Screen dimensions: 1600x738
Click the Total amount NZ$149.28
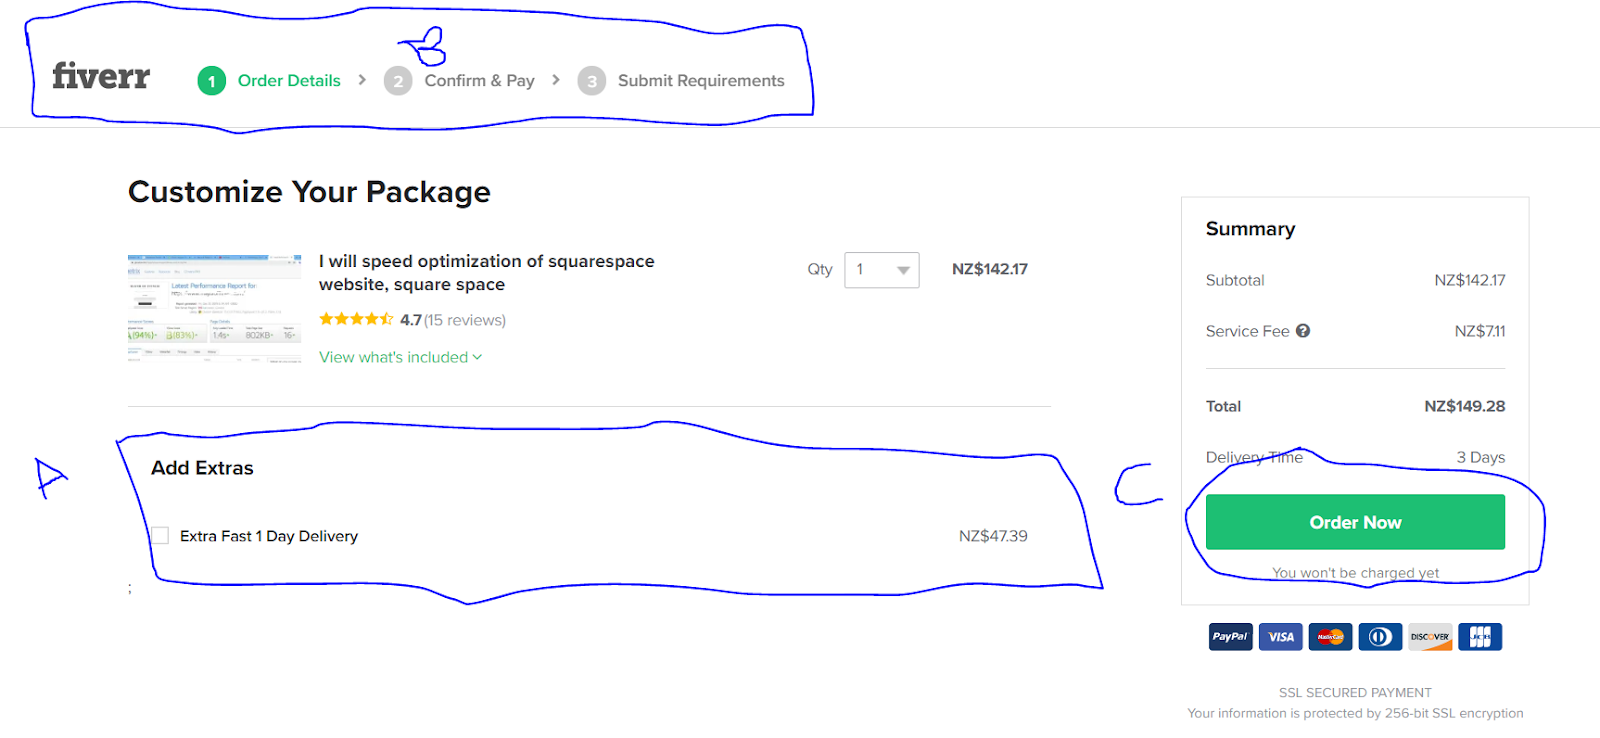point(1465,406)
